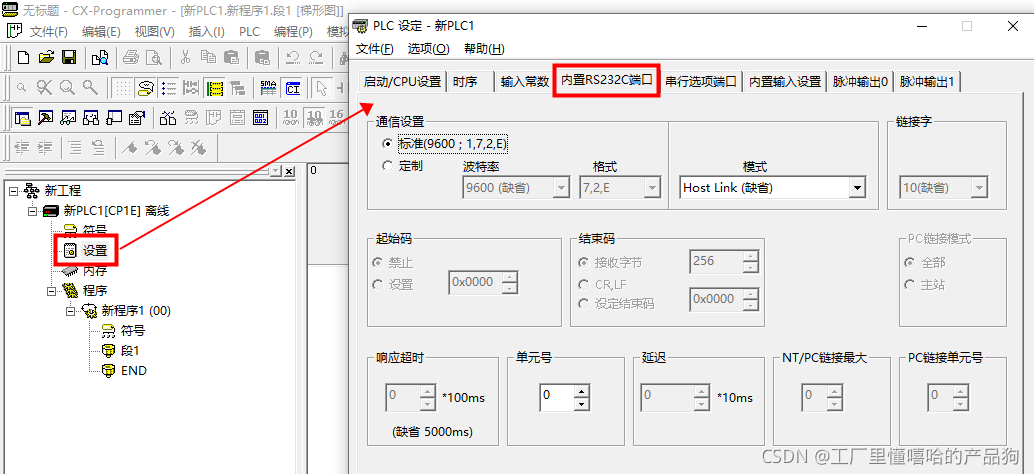Open a project using the folder icon
1034x474 pixels.
point(46,57)
